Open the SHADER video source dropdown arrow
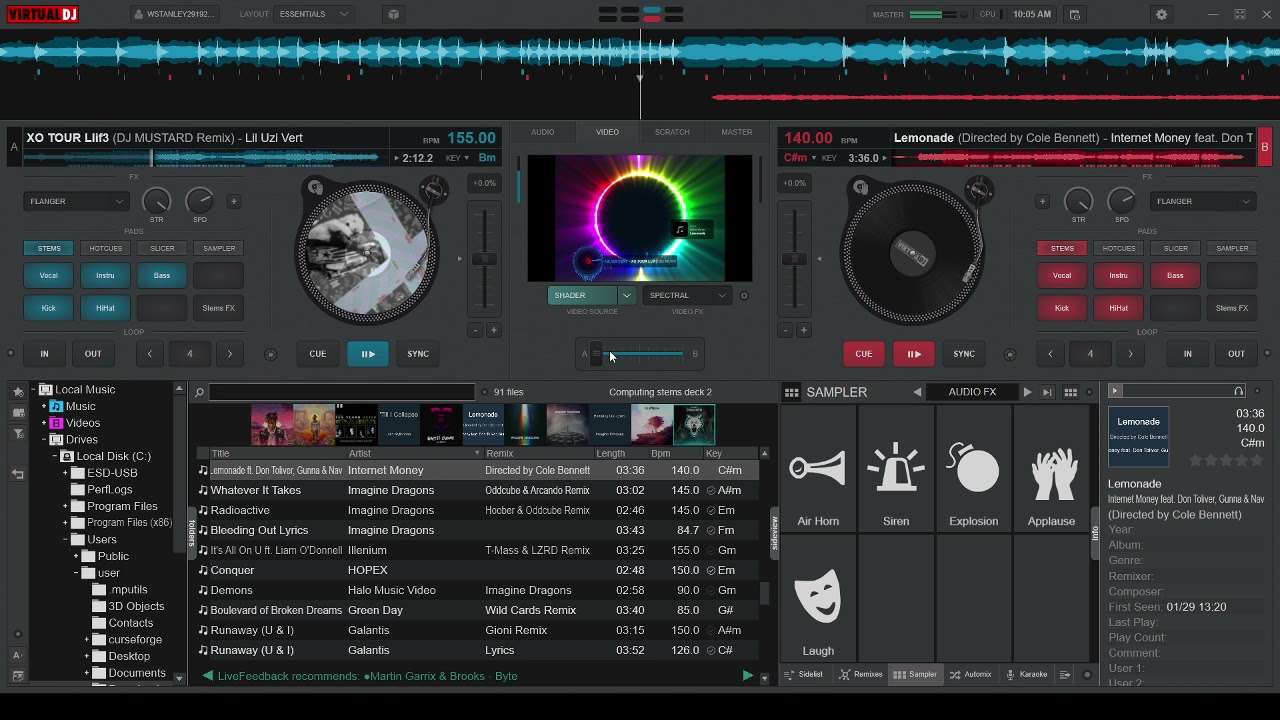1280x720 pixels. coord(626,295)
